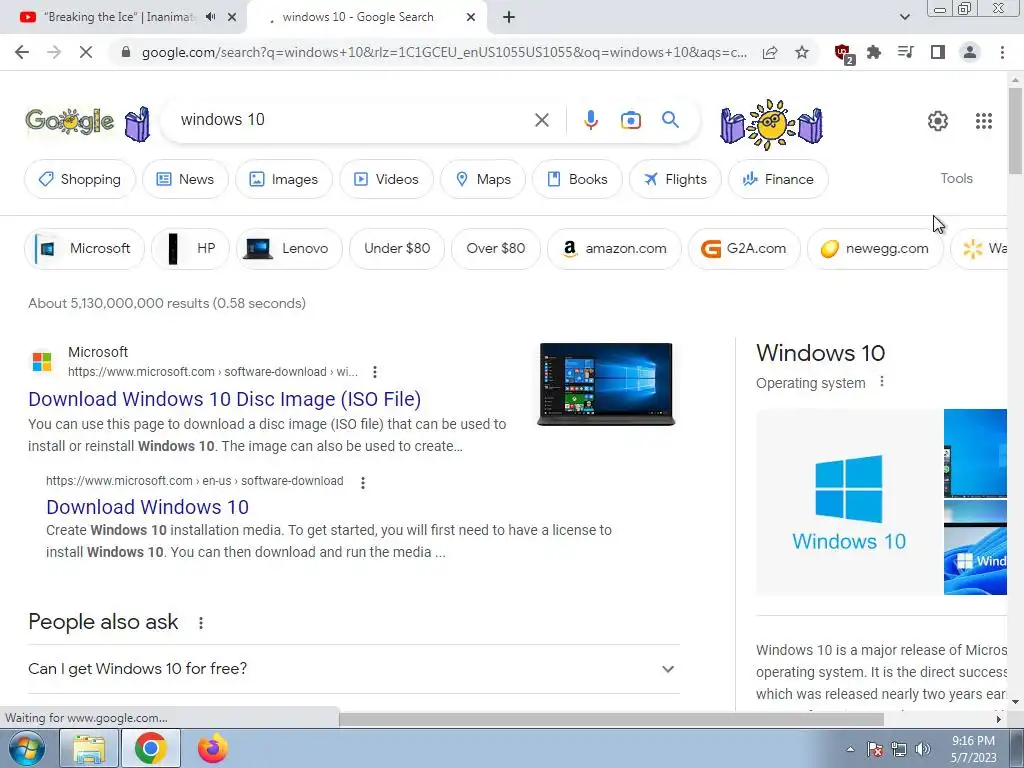Viewport: 1024px width, 768px height.
Task: Search by image using the camera icon
Action: point(631,120)
